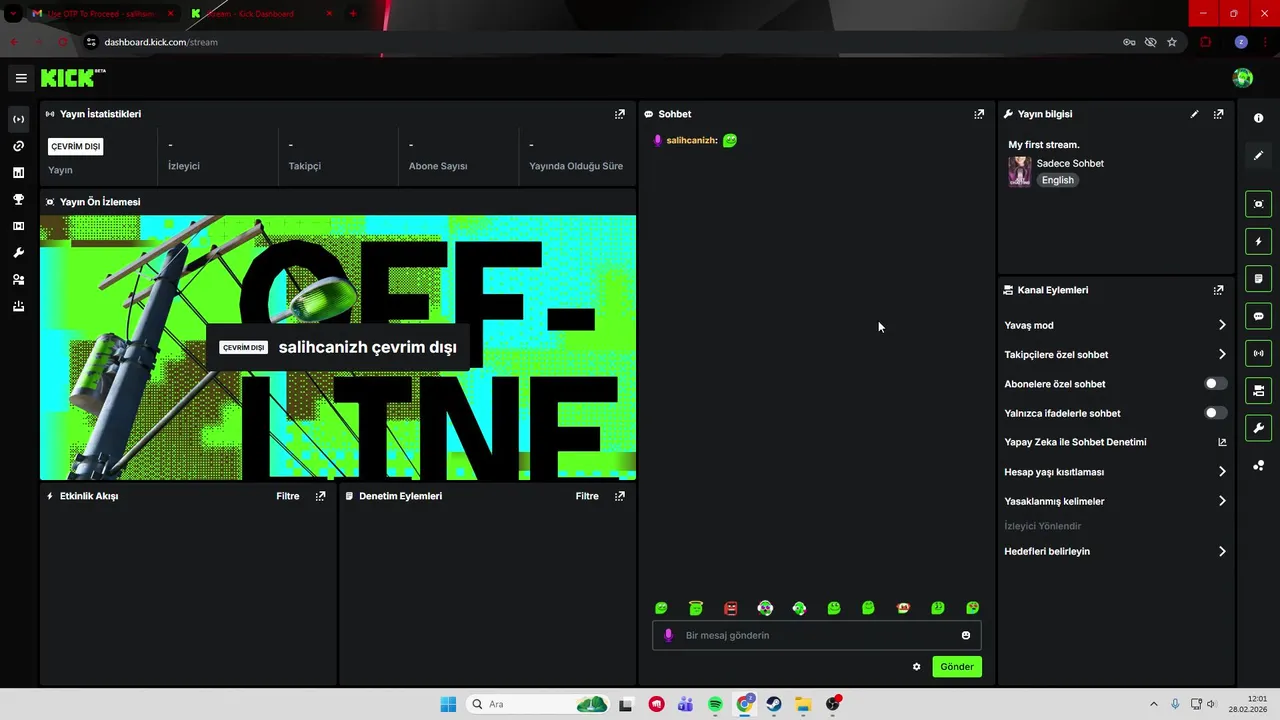
Task: Click the ÇEVRİM DIŞI status badge in statistics
Action: click(x=76, y=147)
